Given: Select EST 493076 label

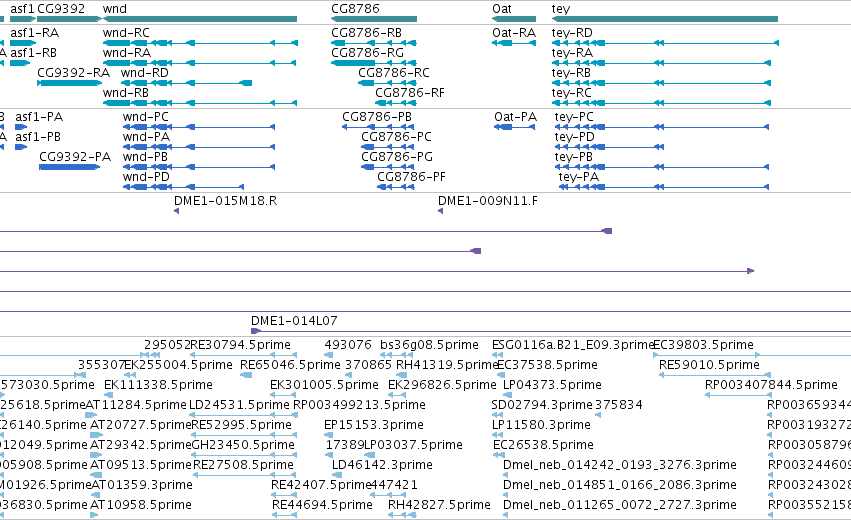Looking at the screenshot, I should pos(348,345).
